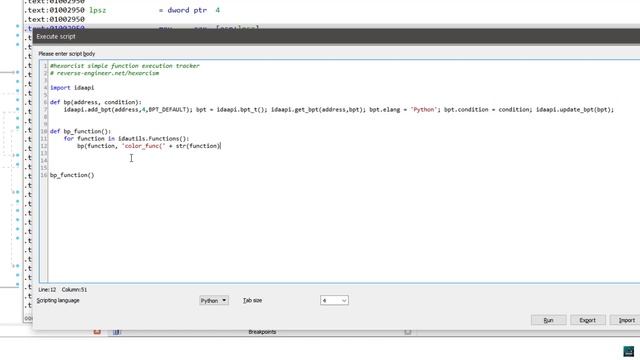Click the 'Python' string literal in line 7
Screen dimensions: 640x360
click(423, 110)
